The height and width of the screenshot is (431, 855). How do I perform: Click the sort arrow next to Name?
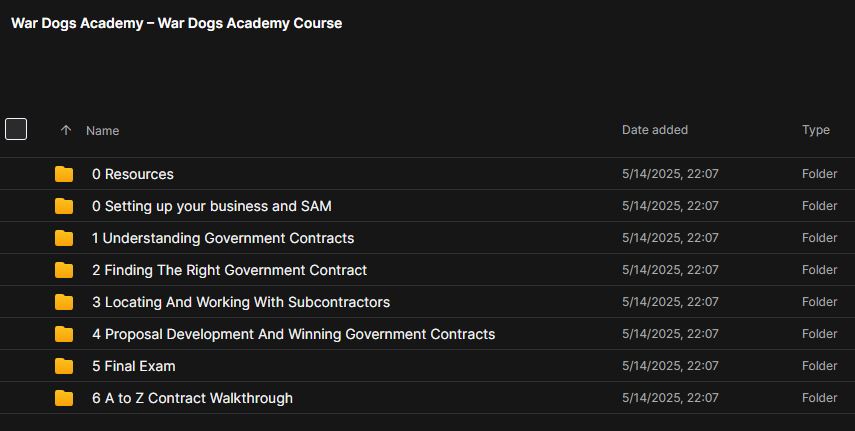click(x=66, y=130)
